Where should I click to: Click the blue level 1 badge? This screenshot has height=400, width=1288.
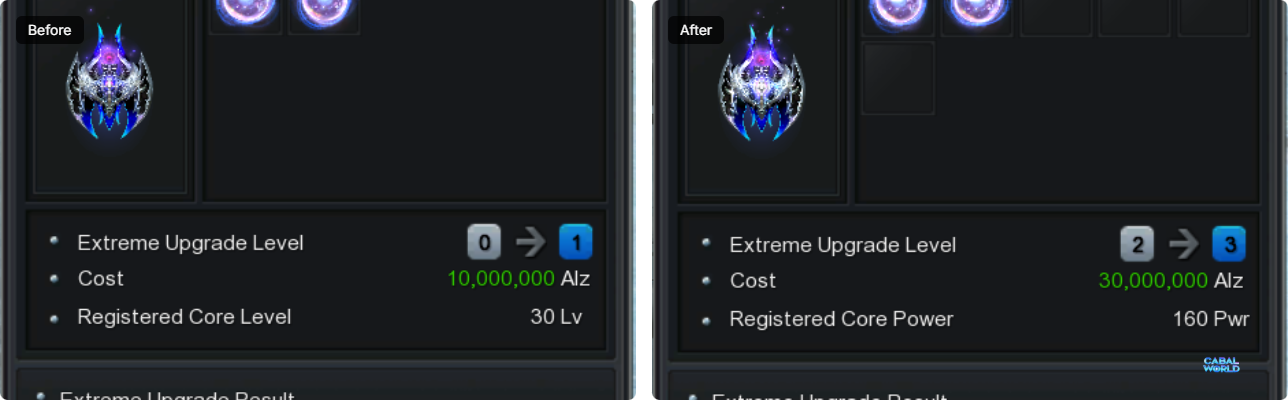tap(576, 242)
